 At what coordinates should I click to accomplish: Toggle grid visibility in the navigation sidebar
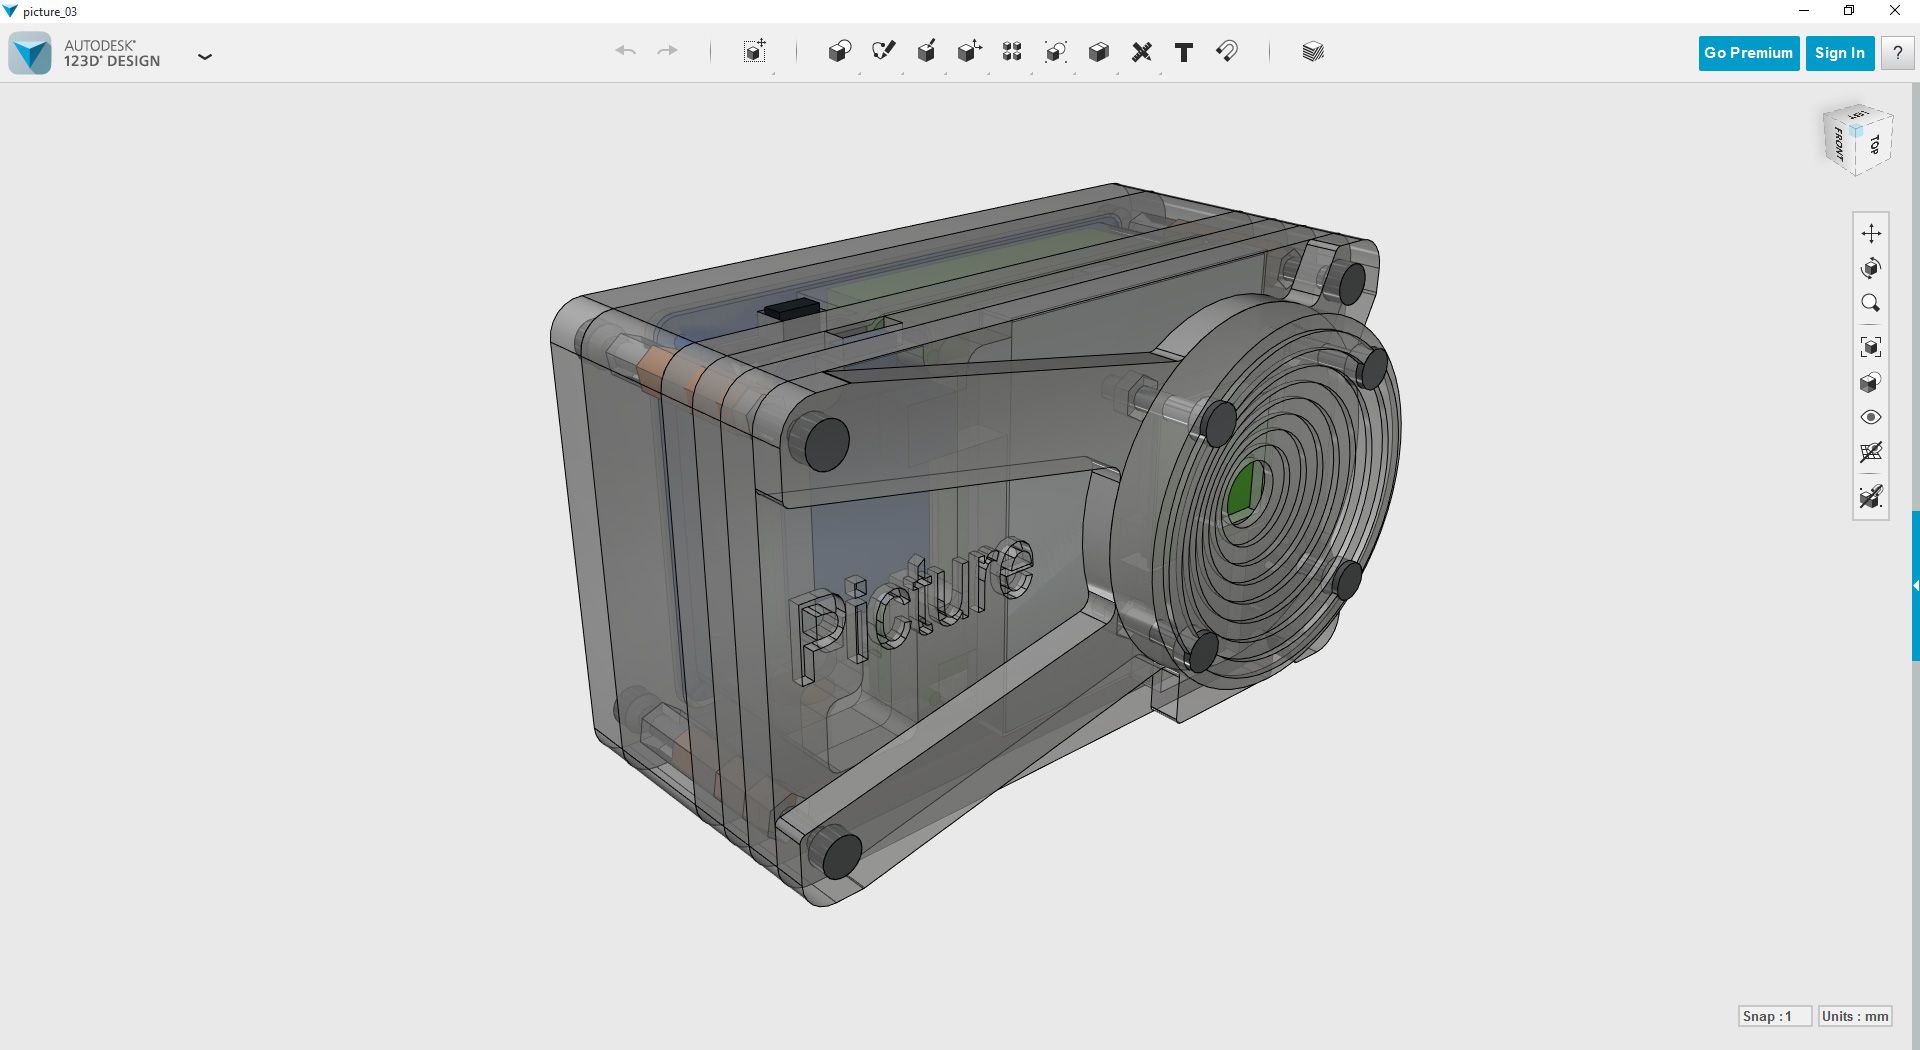tap(1872, 452)
